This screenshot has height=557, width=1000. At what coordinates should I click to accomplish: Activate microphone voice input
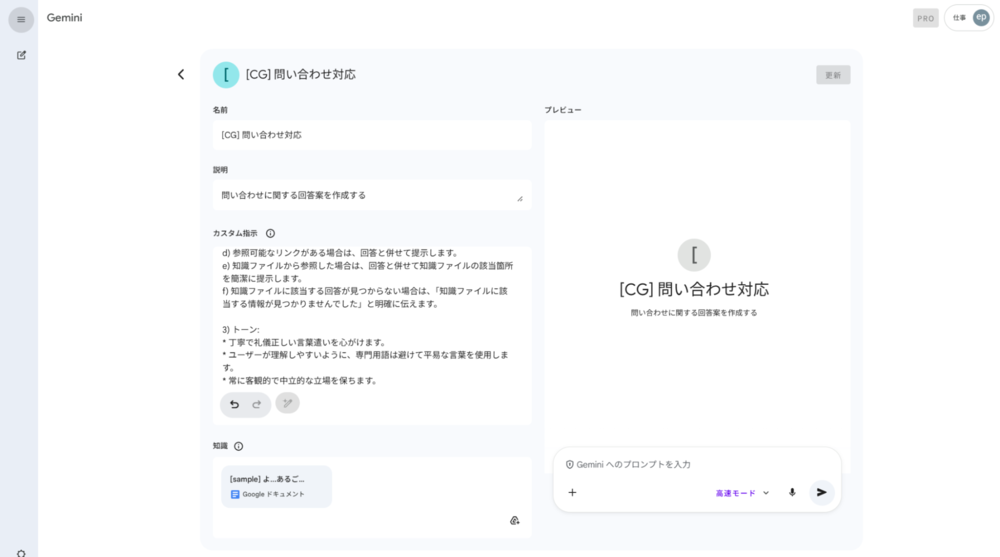[792, 493]
